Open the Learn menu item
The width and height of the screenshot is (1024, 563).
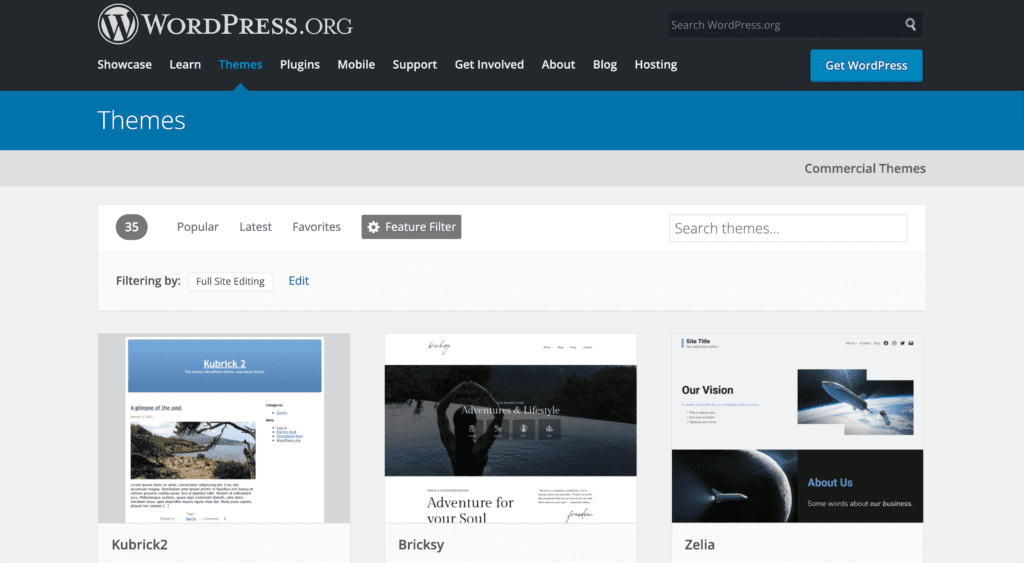tap(185, 65)
